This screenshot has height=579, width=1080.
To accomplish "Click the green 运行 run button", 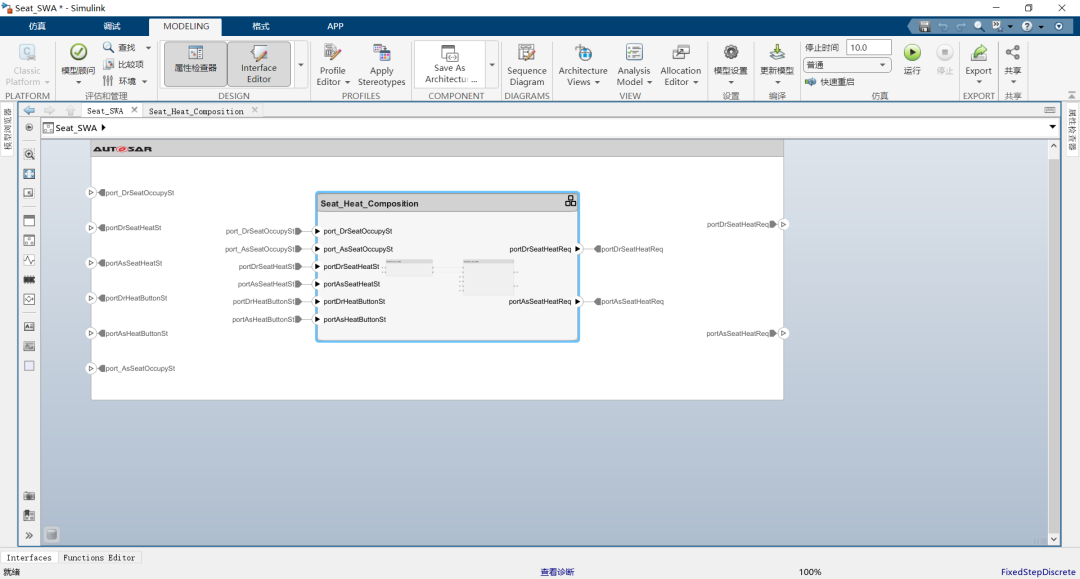I will [912, 52].
